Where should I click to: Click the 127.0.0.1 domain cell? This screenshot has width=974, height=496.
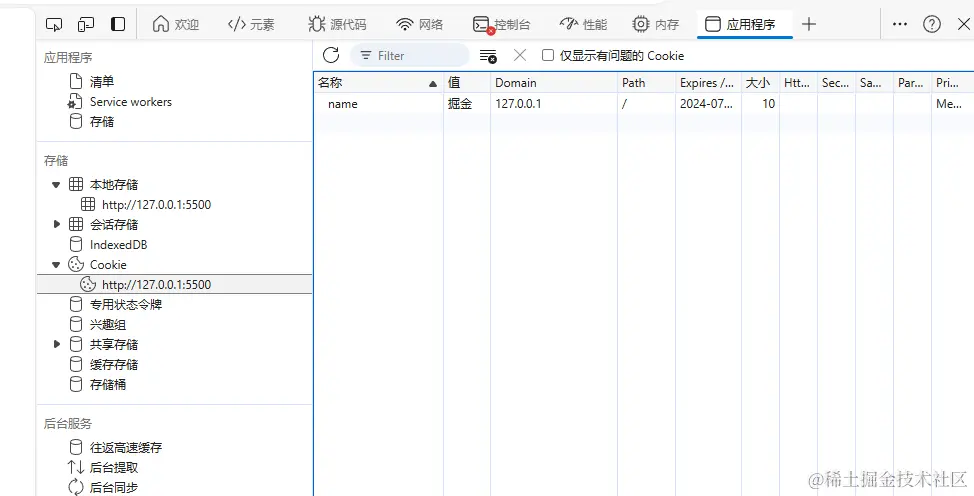(518, 104)
